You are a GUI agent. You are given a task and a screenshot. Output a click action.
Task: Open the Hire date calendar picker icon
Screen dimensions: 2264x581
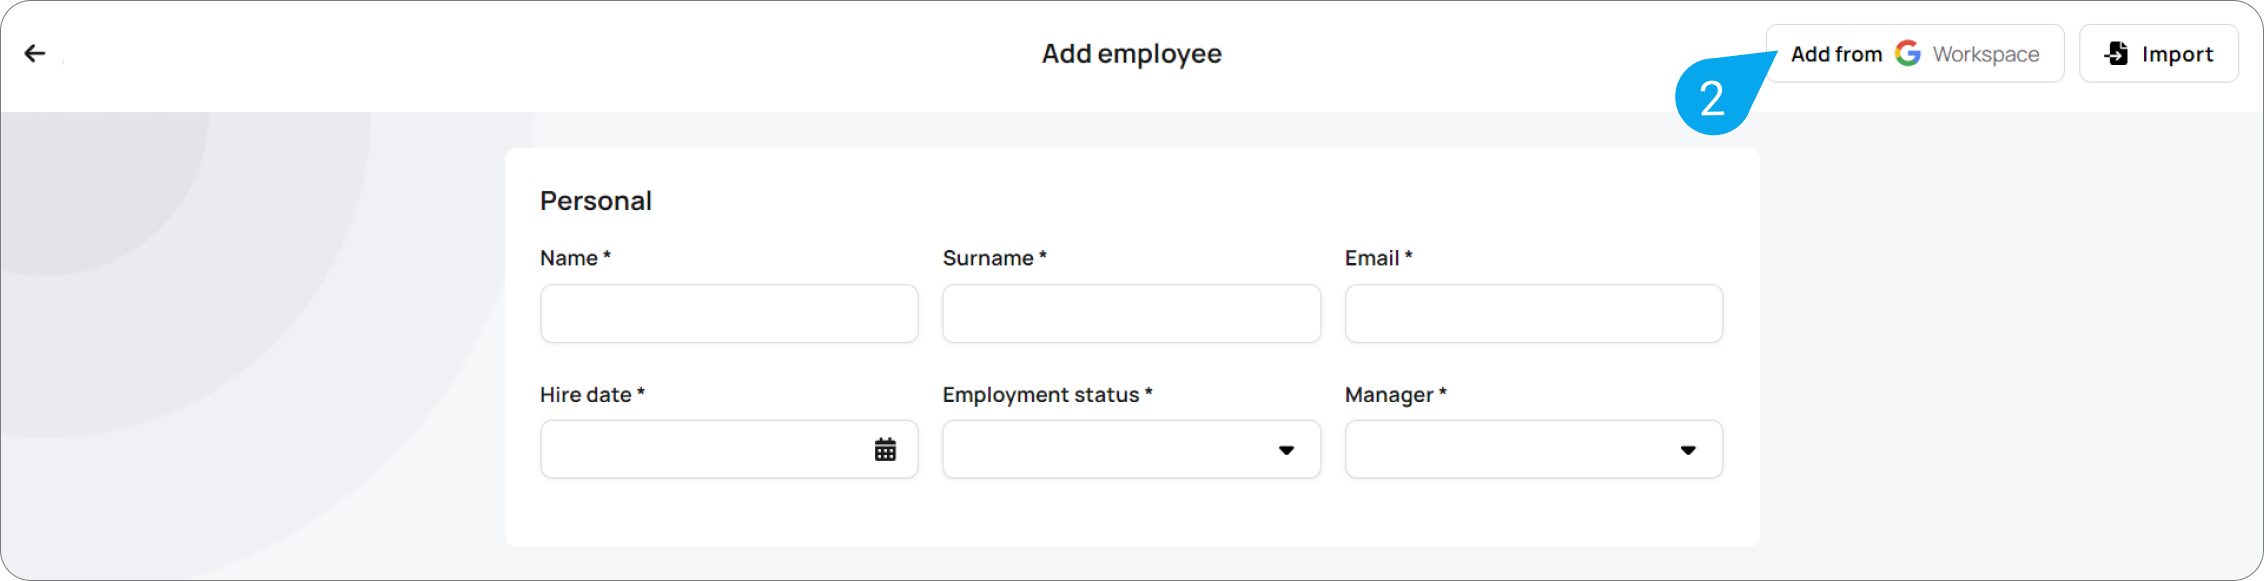click(885, 450)
